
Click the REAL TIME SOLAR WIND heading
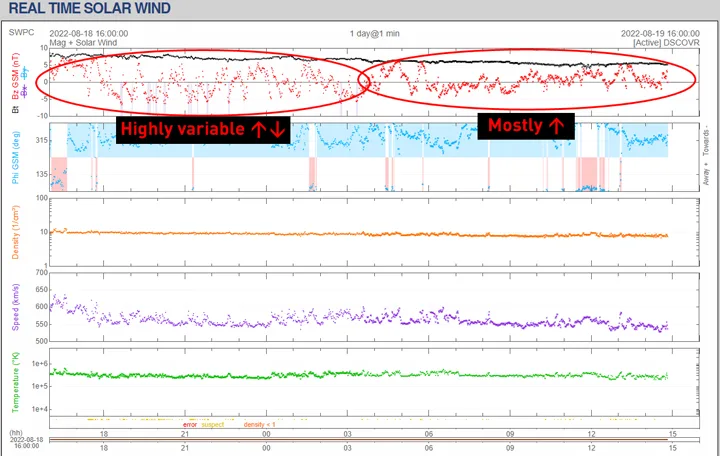point(90,8)
